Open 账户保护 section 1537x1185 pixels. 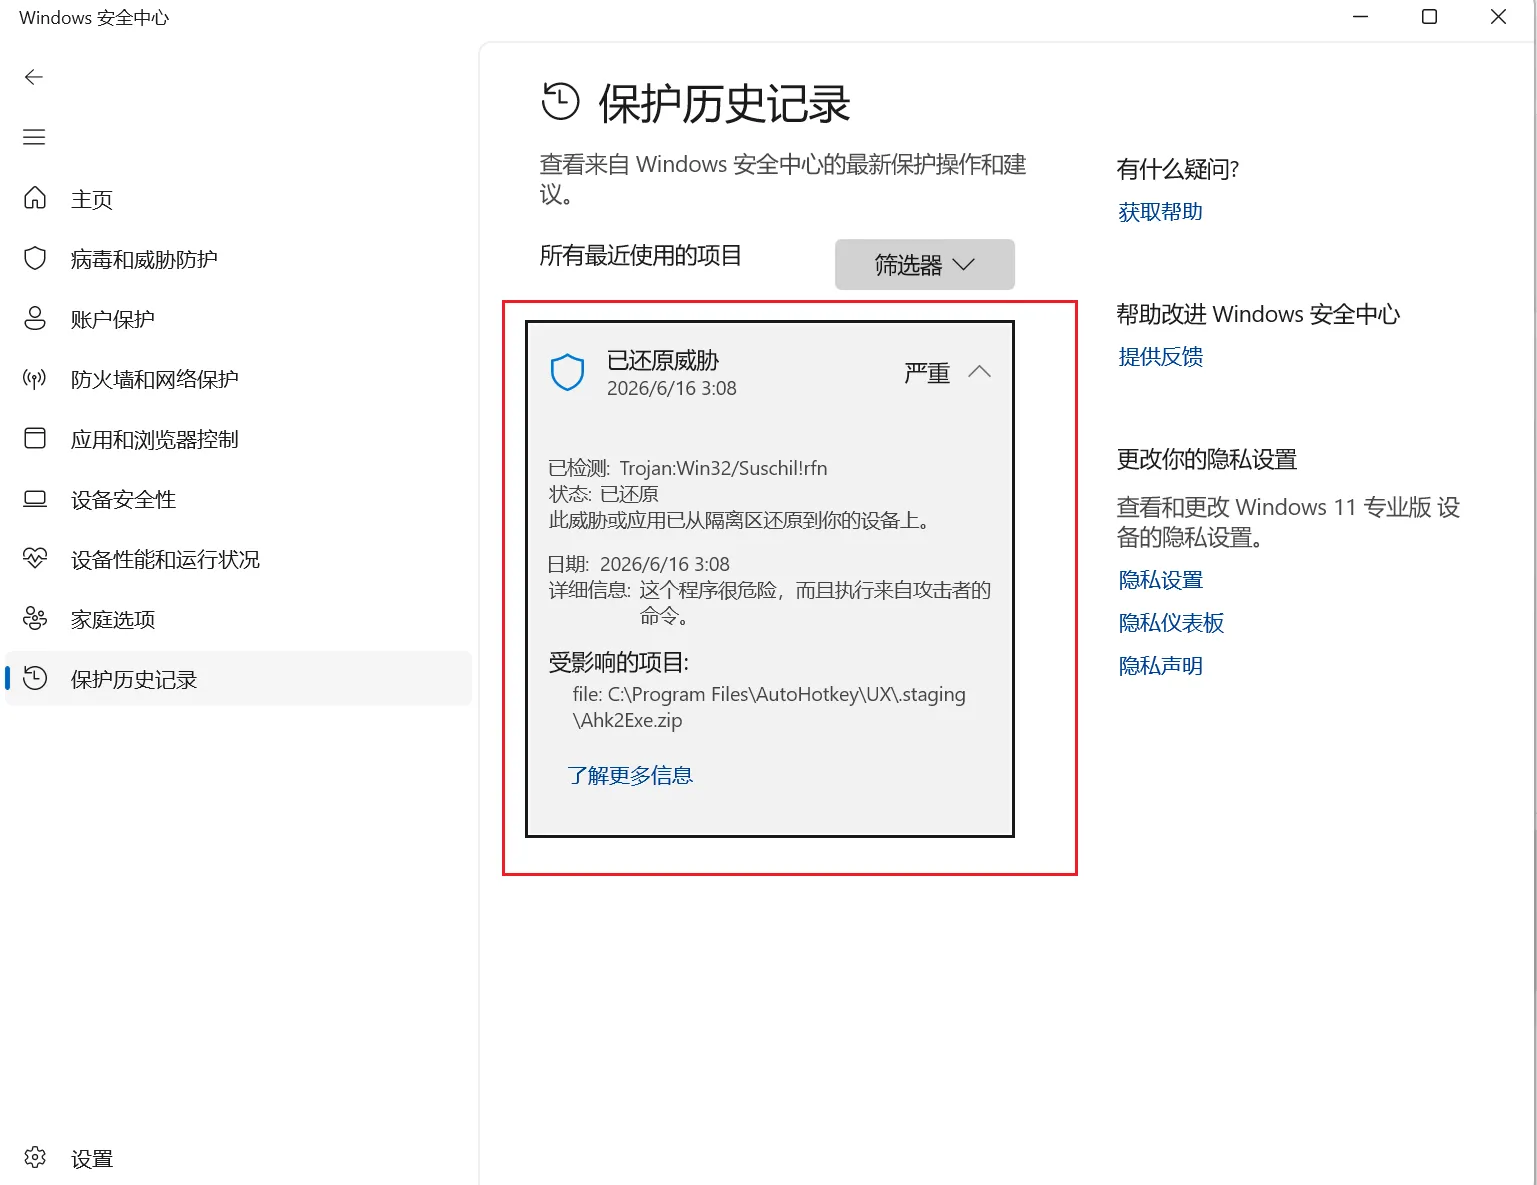click(x=238, y=319)
